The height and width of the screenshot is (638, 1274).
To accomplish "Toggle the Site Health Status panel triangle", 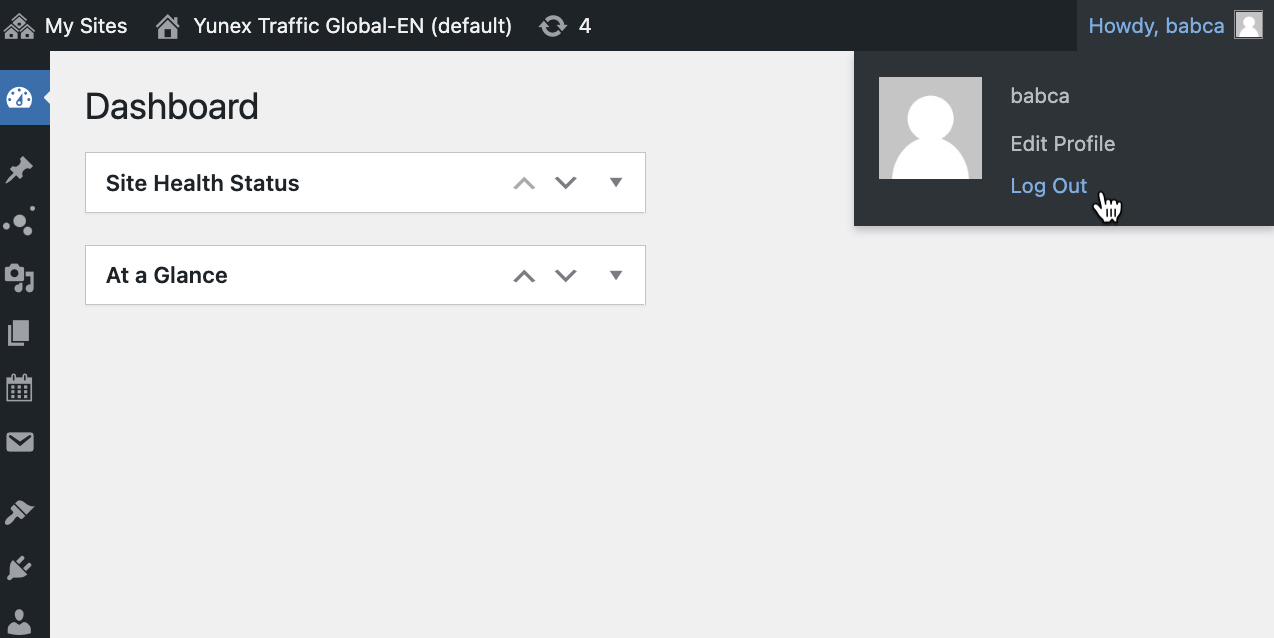I will click(616, 182).
